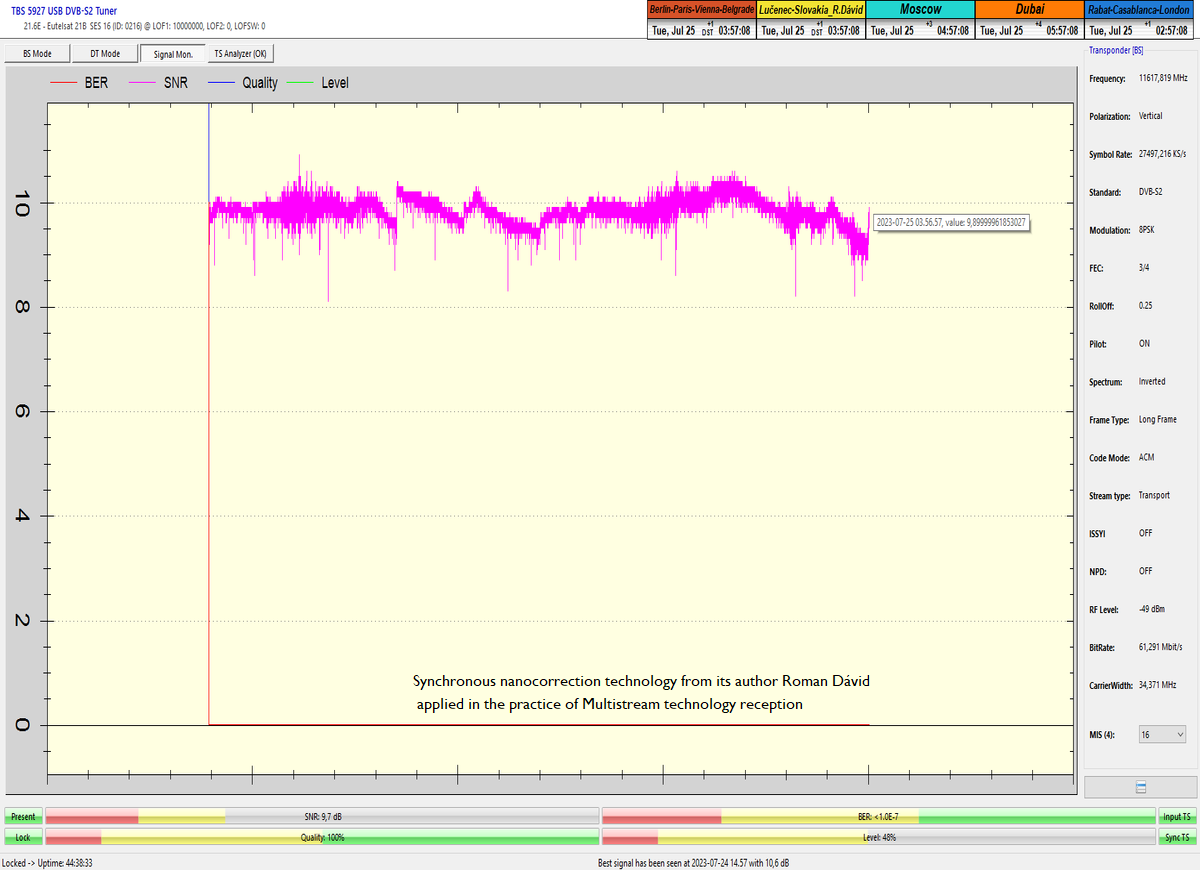1200x870 pixels.
Task: Click the Level 48% meter bar
Action: pyautogui.click(x=878, y=837)
